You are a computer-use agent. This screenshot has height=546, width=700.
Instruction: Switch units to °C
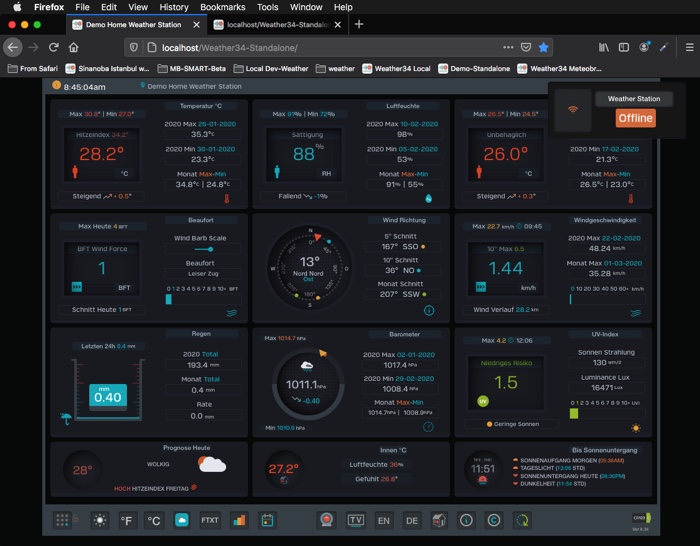point(154,521)
